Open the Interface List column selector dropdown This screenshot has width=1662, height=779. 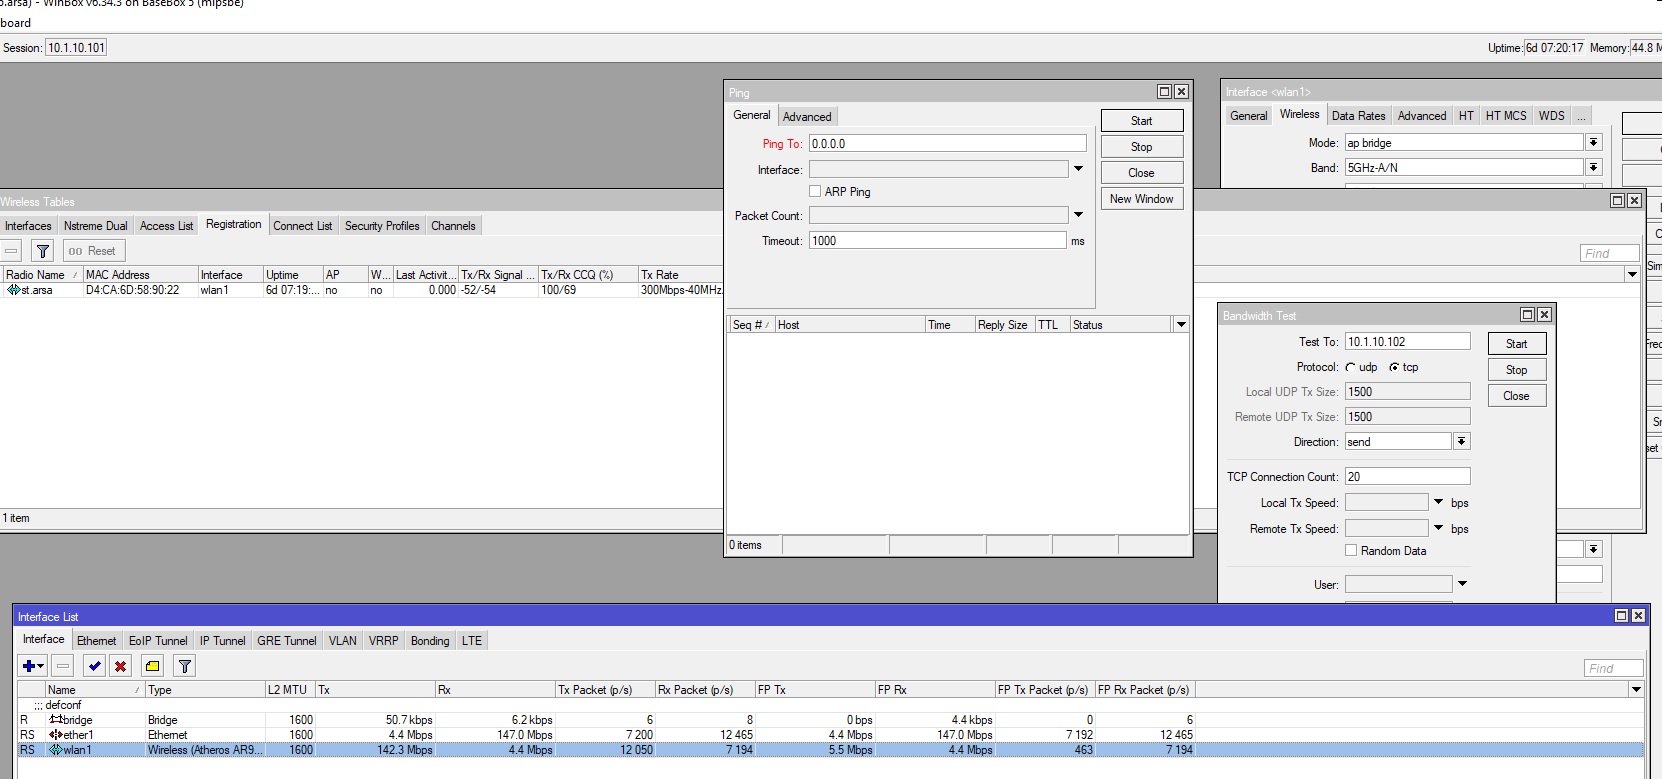click(1637, 690)
